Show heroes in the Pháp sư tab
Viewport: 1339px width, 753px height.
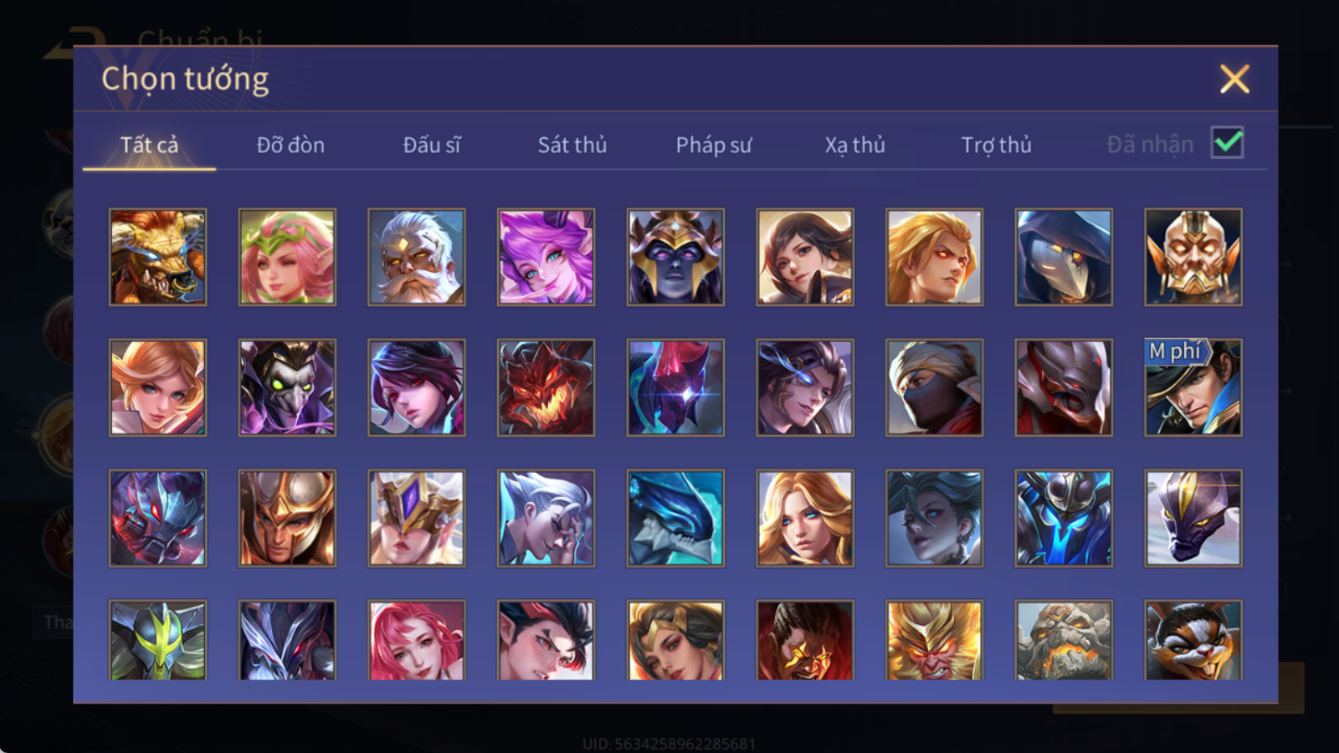pos(713,145)
